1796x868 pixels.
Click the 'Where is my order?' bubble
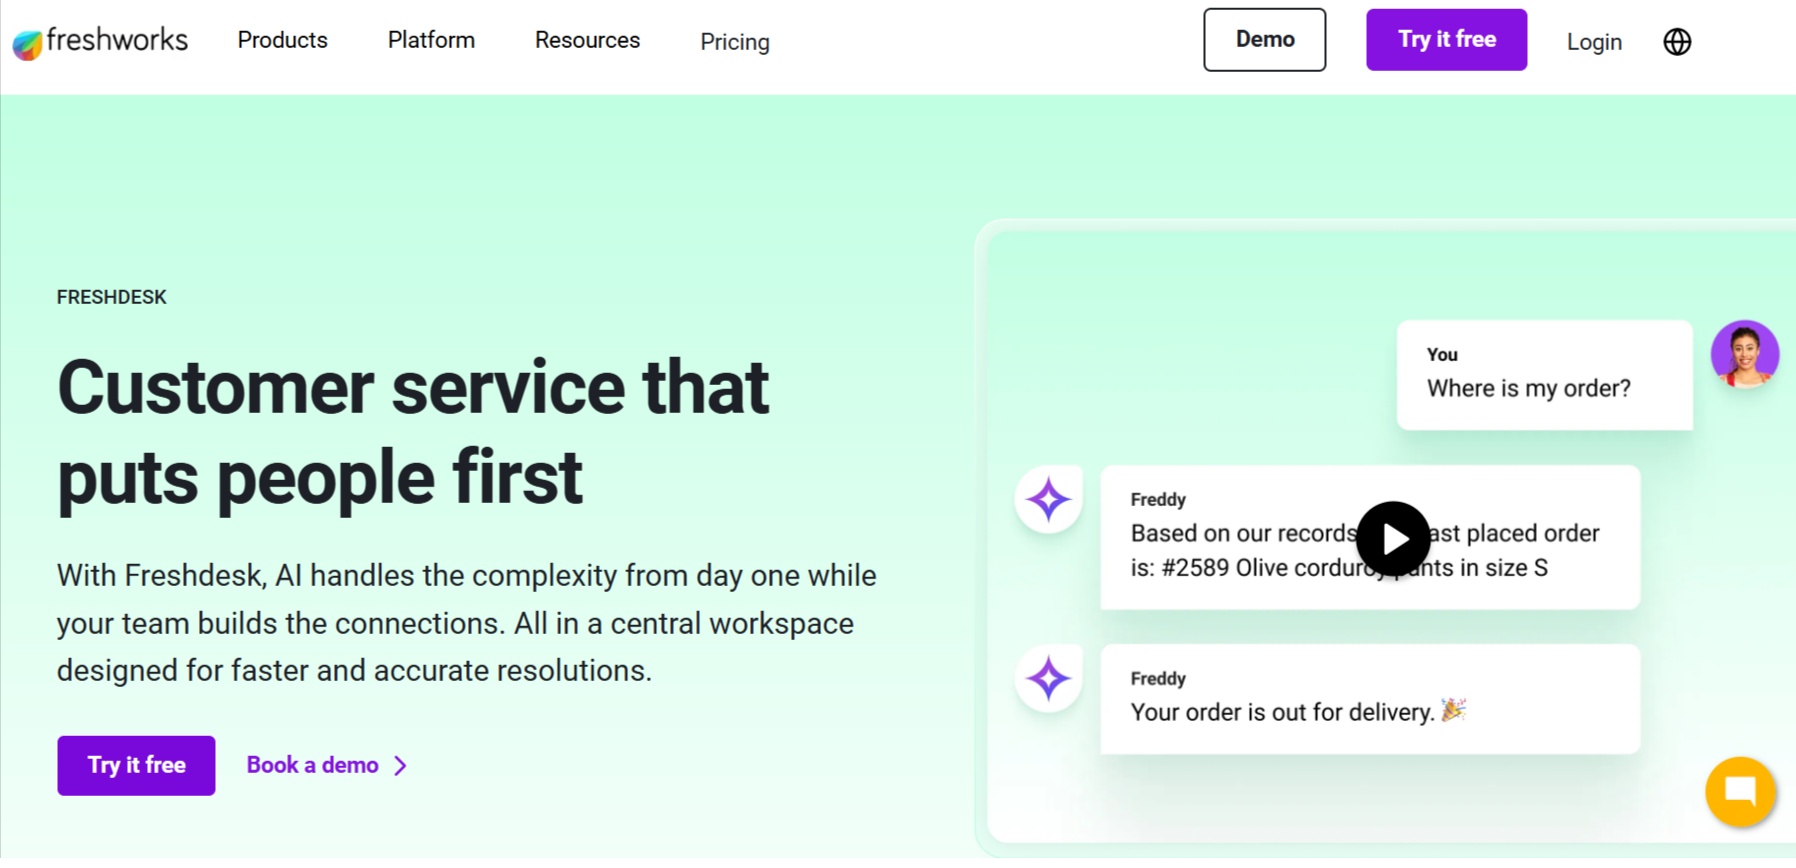pyautogui.click(x=1544, y=375)
